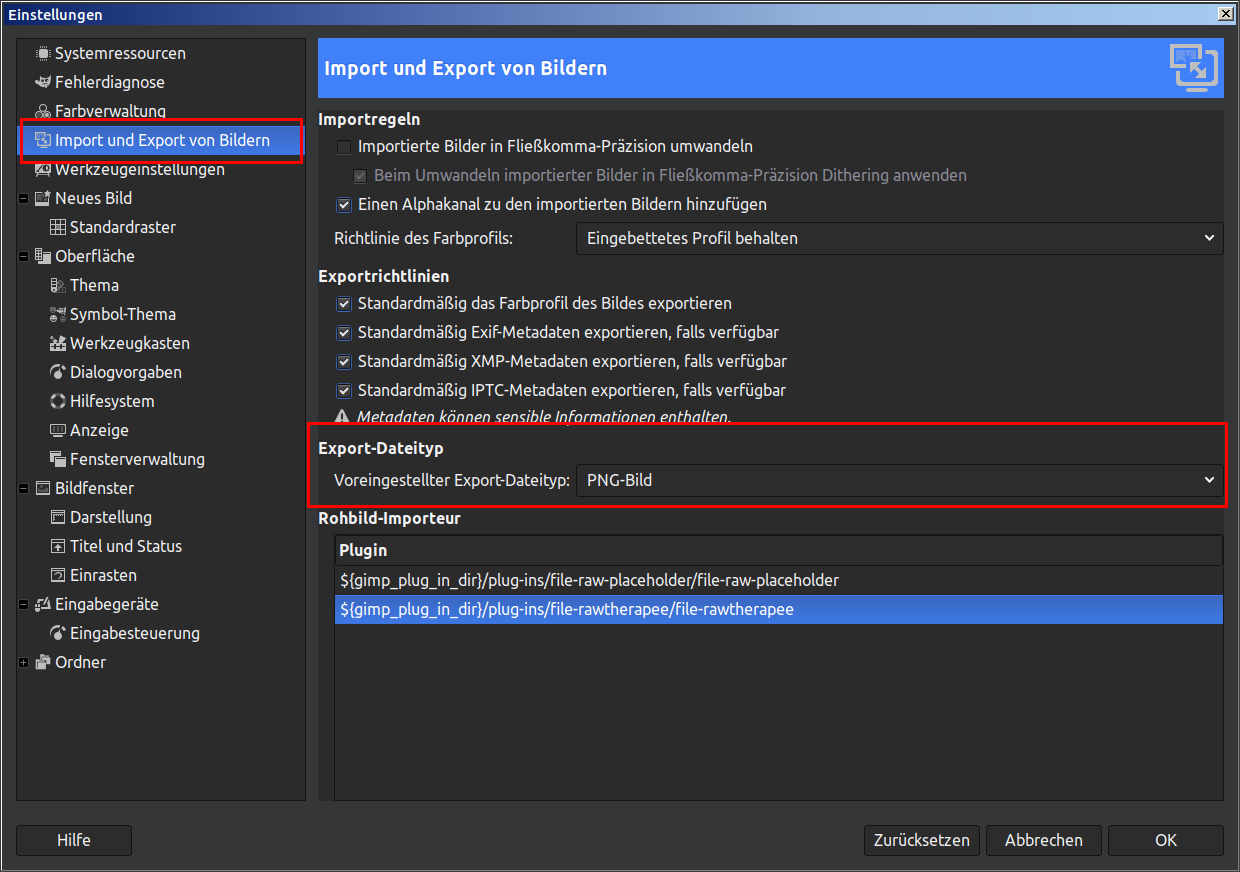Click the Werkzeugkasten icon in the tree
The image size is (1240, 872).
tap(58, 344)
